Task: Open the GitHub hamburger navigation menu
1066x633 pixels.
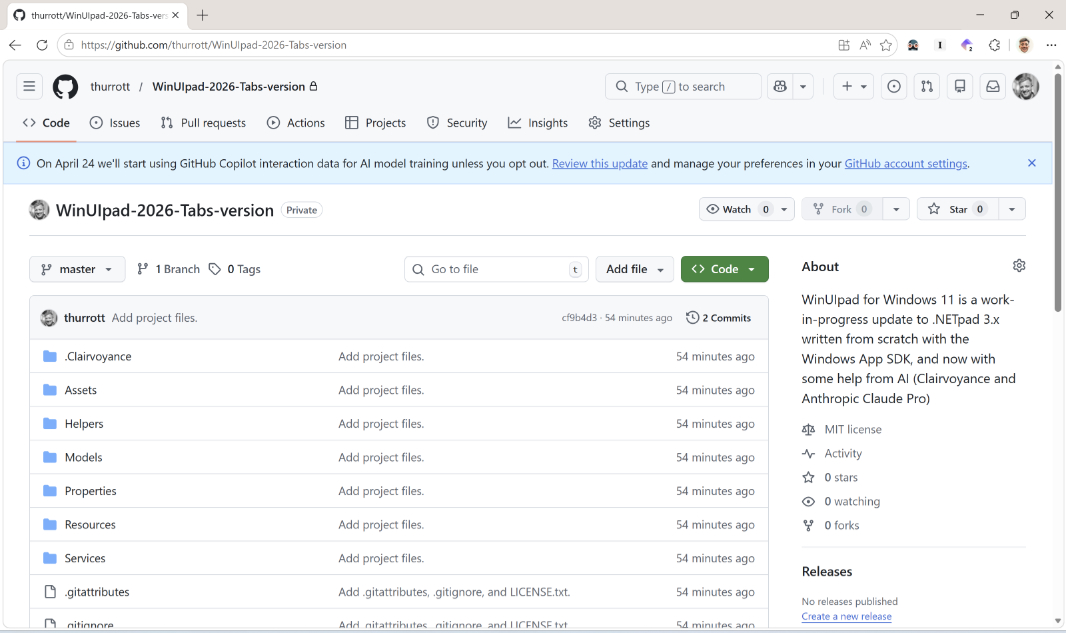Action: pyautogui.click(x=29, y=87)
